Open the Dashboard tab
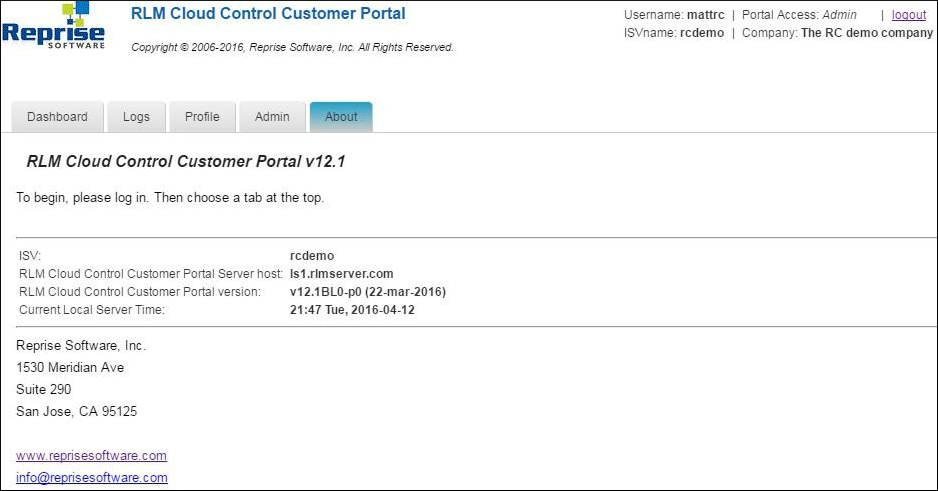 (x=57, y=117)
